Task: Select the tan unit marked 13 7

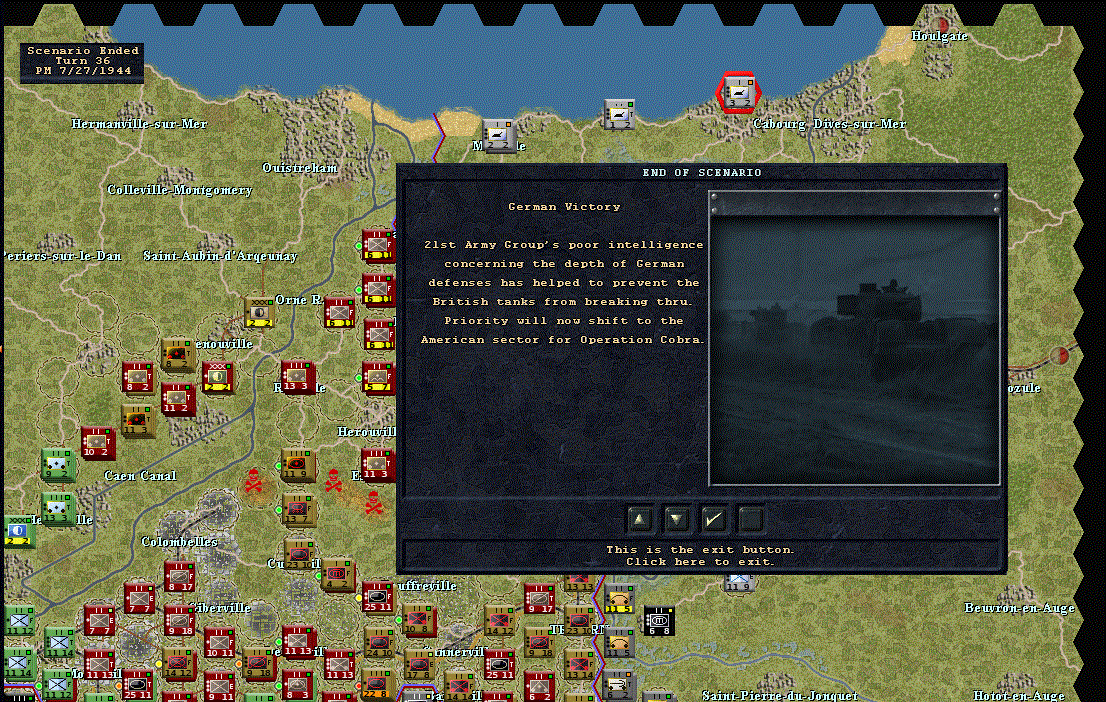Action: 297,509
